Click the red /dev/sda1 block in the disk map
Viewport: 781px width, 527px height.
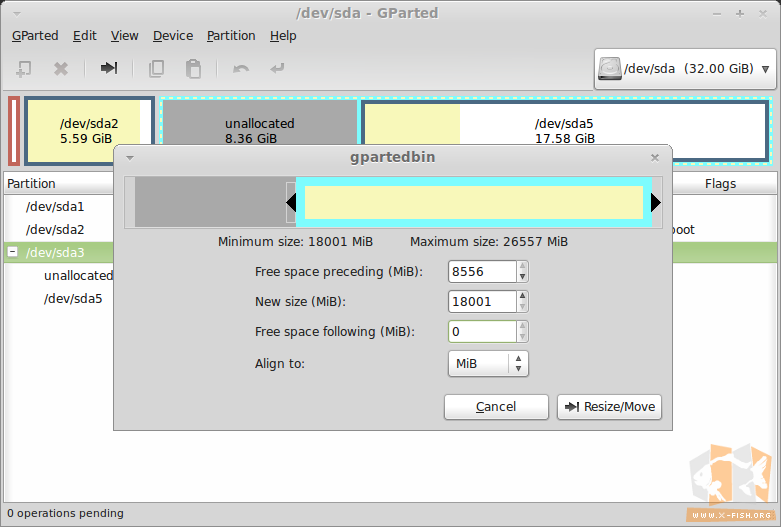(14, 131)
